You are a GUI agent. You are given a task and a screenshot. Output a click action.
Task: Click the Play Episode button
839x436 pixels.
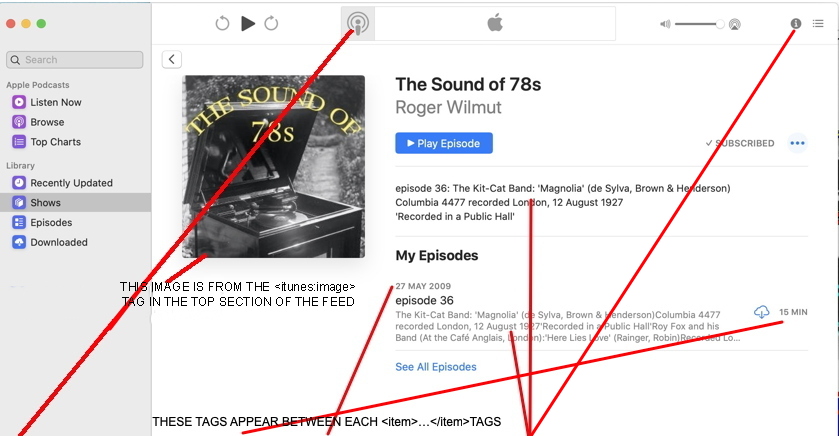[444, 143]
